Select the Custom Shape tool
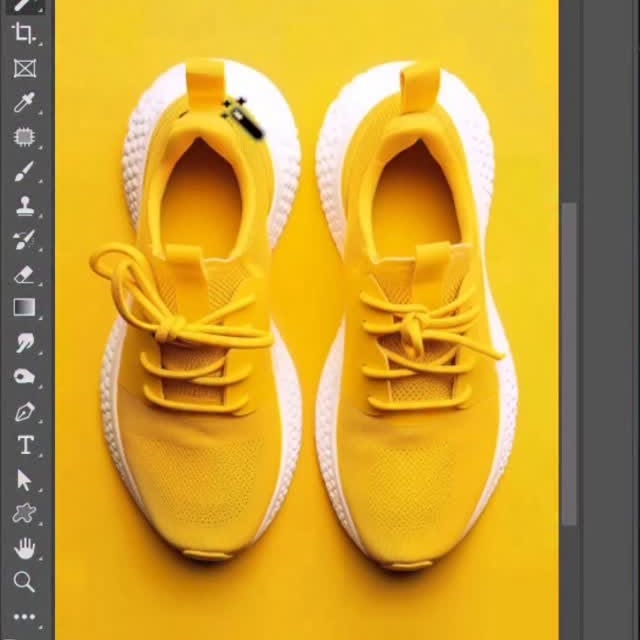Image resolution: width=640 pixels, height=640 pixels. 24,514
